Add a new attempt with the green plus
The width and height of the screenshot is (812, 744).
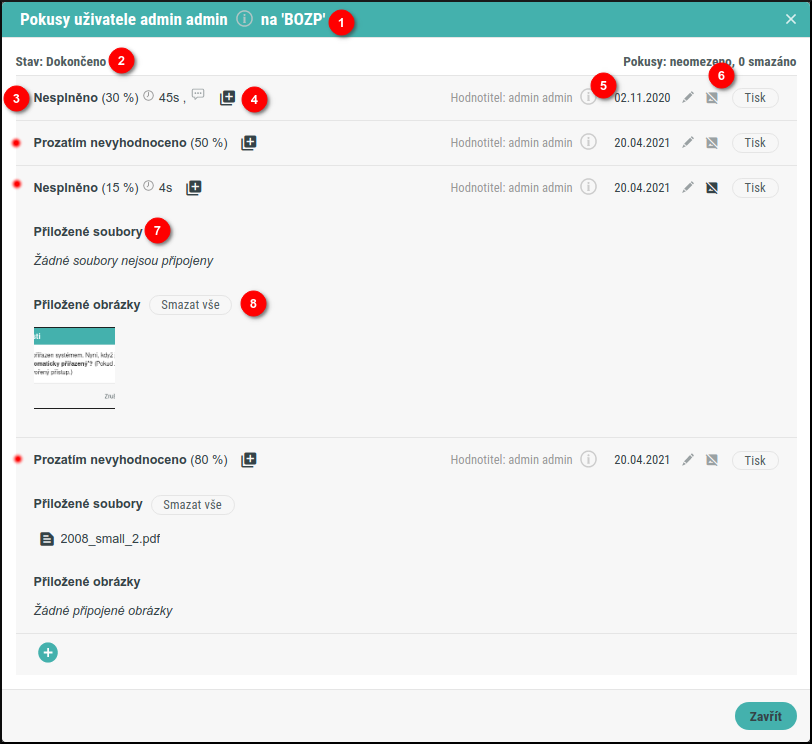[x=48, y=652]
